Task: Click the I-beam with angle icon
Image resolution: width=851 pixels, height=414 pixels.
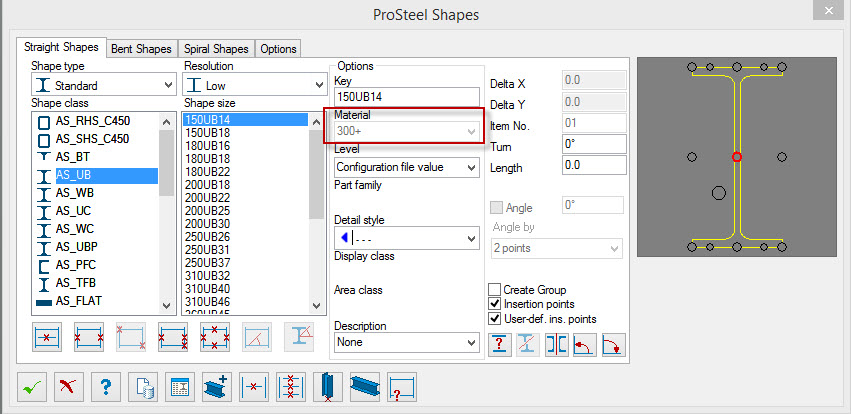Action: 299,337
